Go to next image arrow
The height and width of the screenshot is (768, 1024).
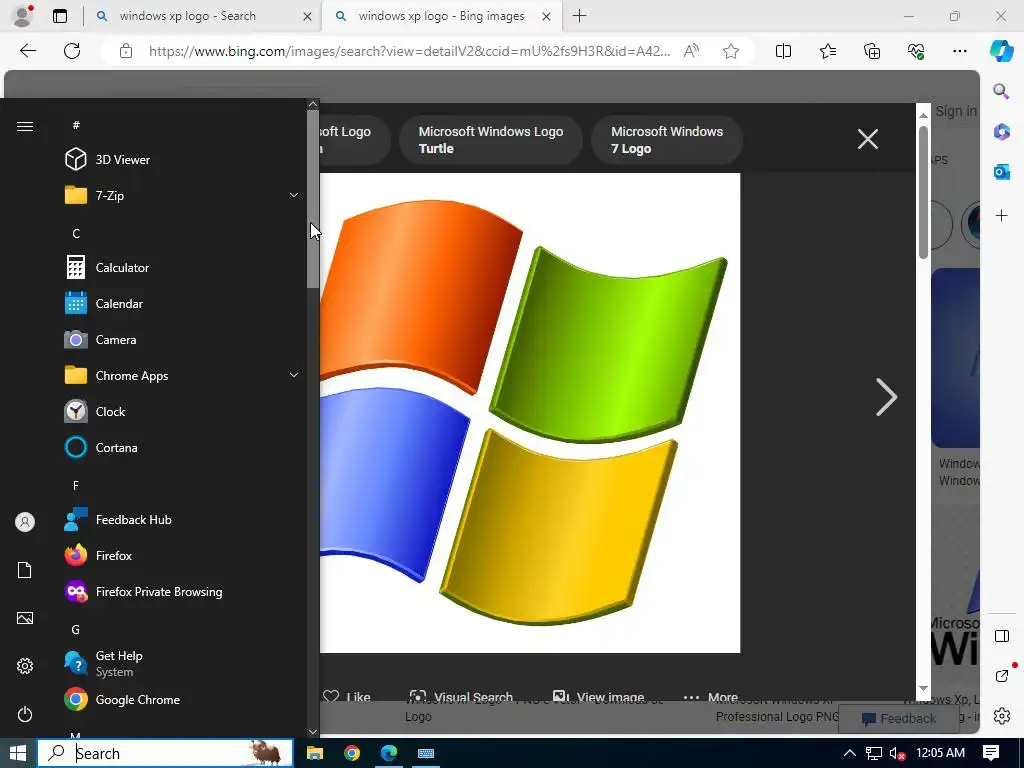click(x=886, y=396)
